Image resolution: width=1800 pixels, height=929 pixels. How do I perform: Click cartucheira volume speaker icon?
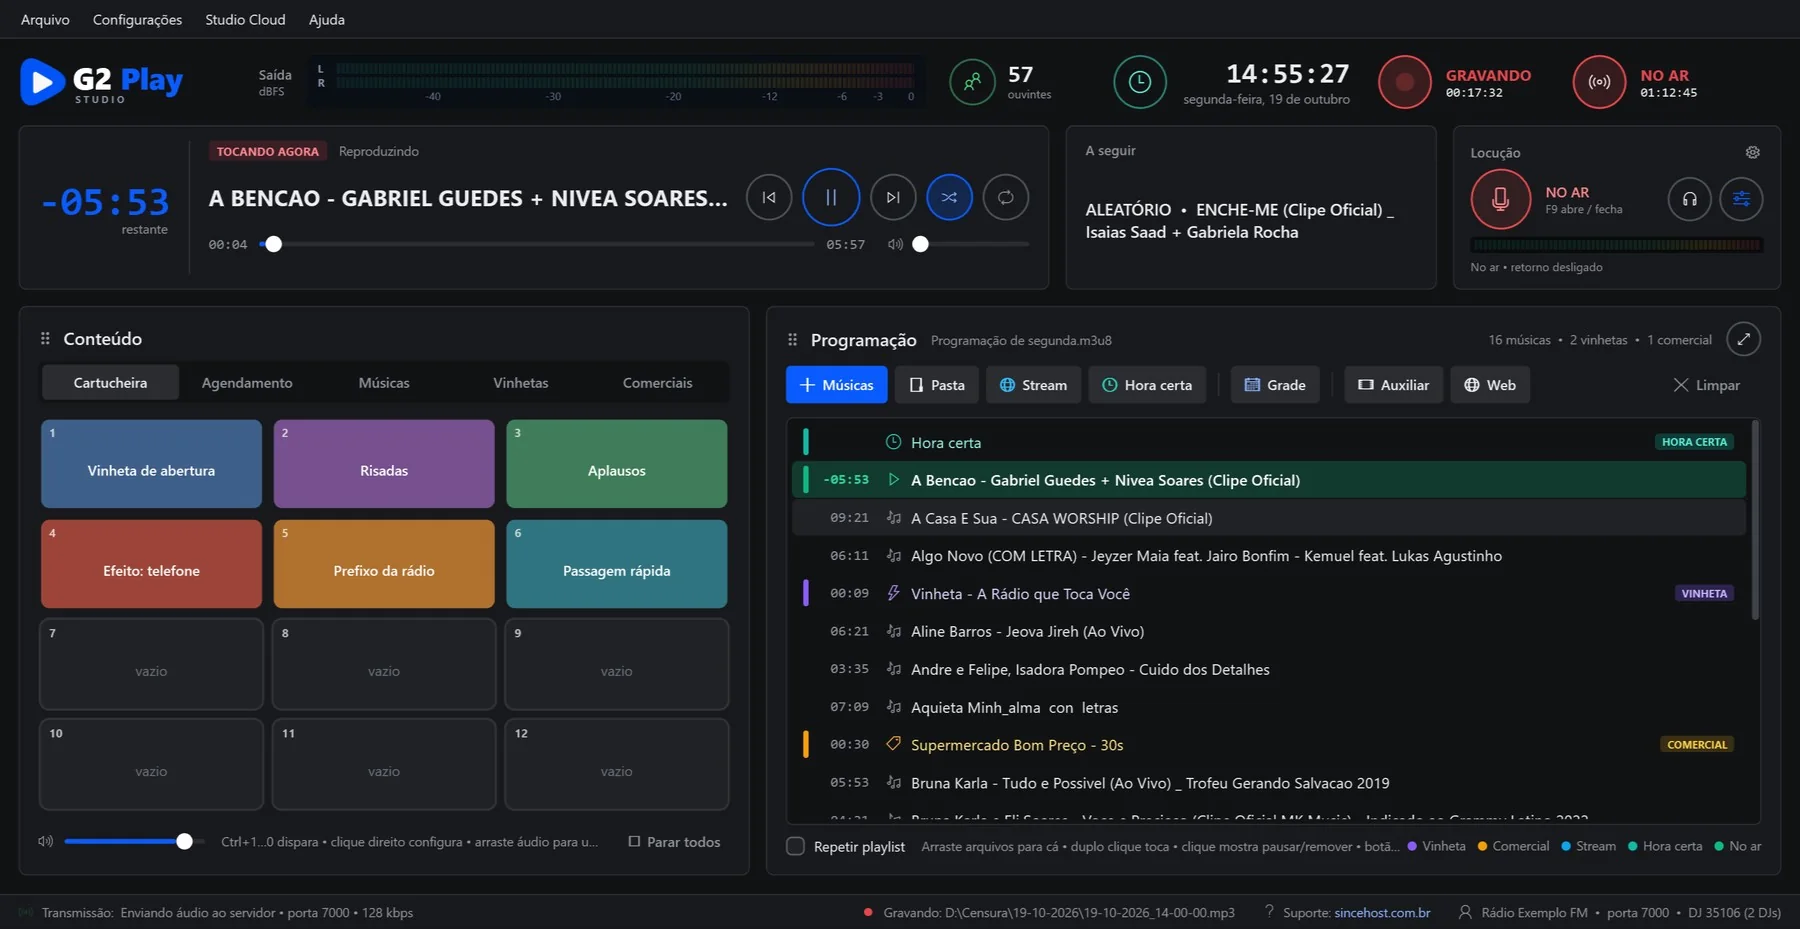click(45, 841)
